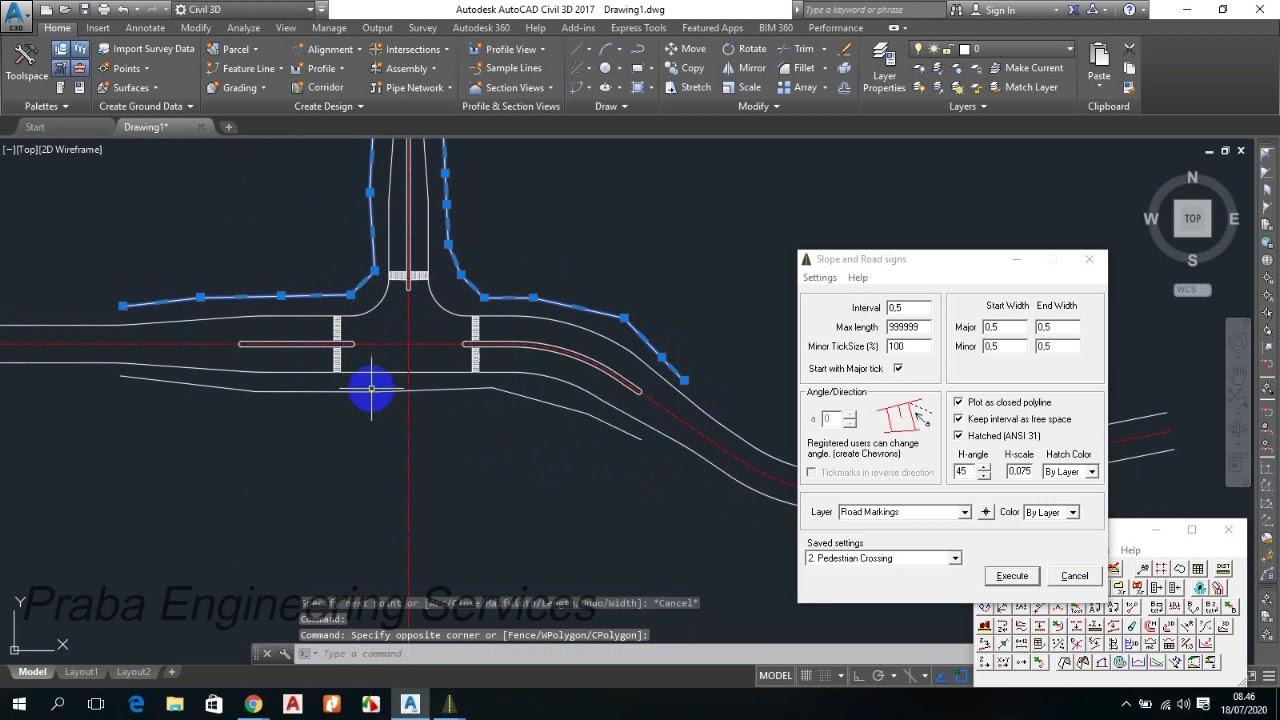The height and width of the screenshot is (720, 1280).
Task: Click Make Current layer tool
Action: tap(1025, 68)
